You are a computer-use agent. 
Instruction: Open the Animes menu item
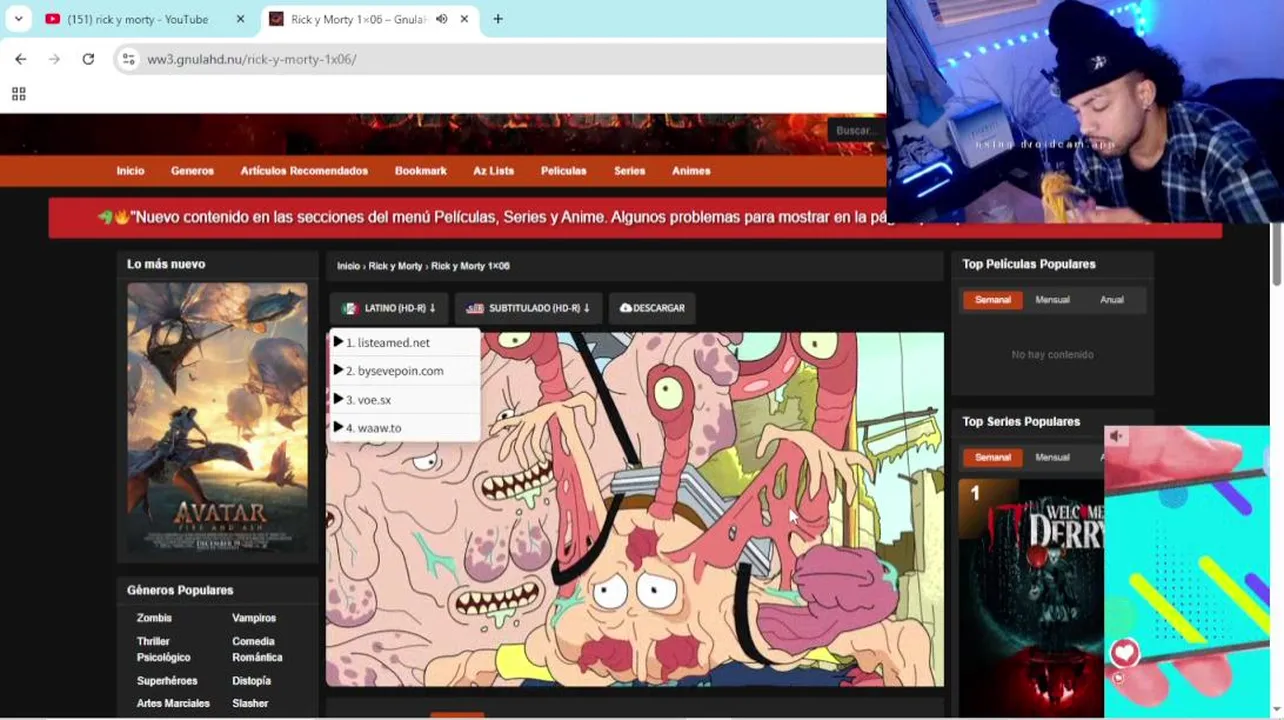[x=691, y=171]
